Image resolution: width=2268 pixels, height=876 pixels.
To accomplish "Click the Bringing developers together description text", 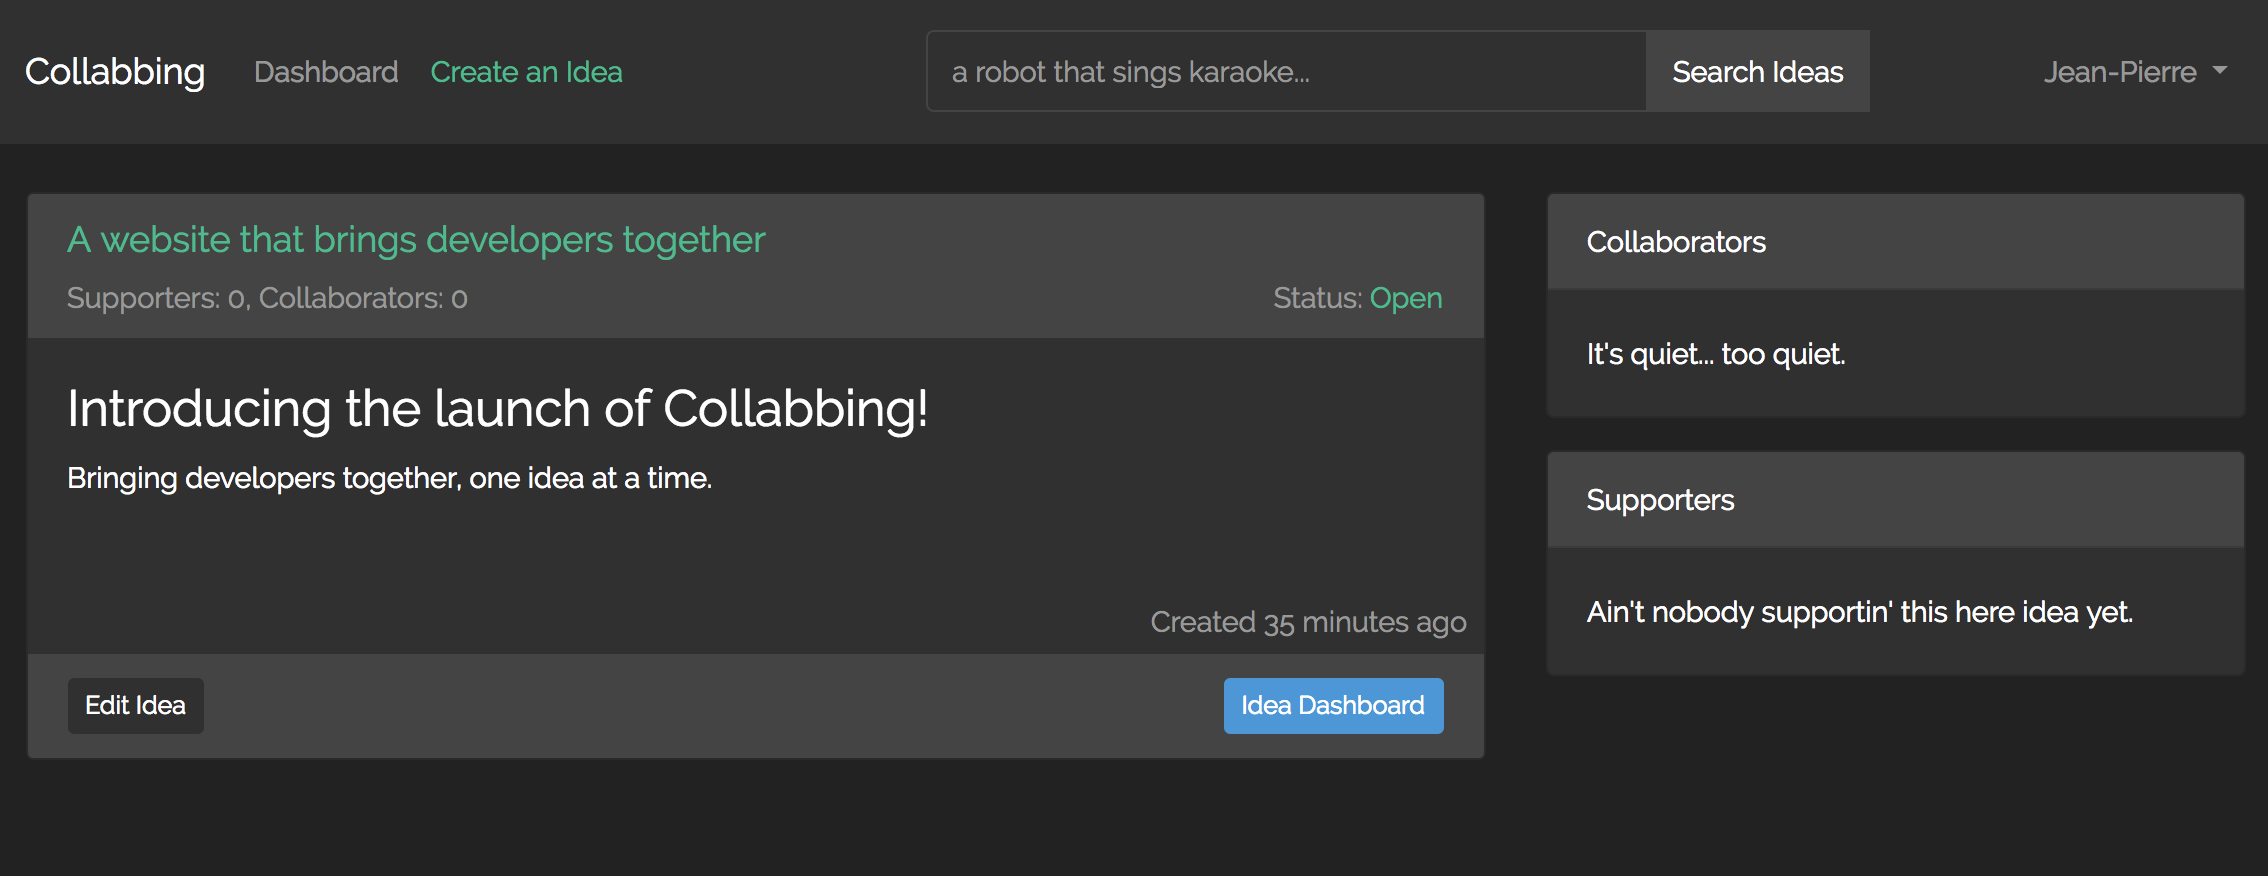I will (389, 478).
